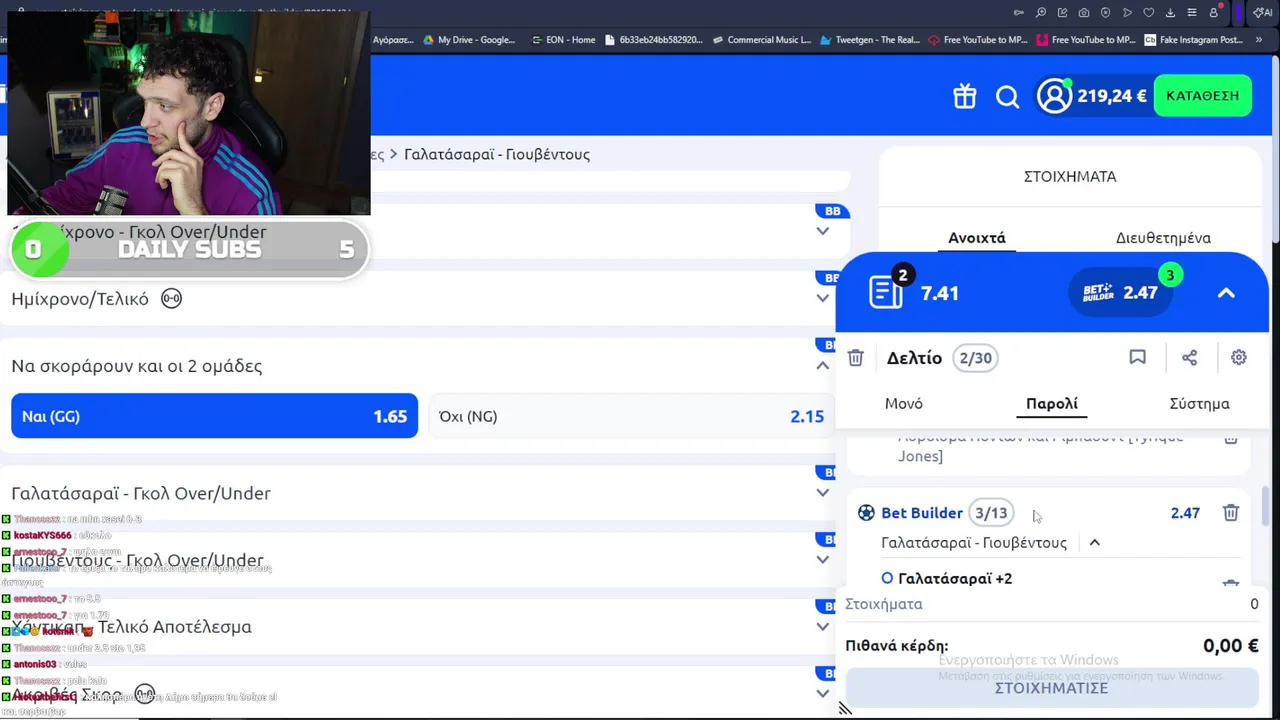Screen dimensions: 1280x720
Task: Click the ΣΤΟΙΧΗΜΑΤΙΣΕ place bet button
Action: tap(1052, 688)
